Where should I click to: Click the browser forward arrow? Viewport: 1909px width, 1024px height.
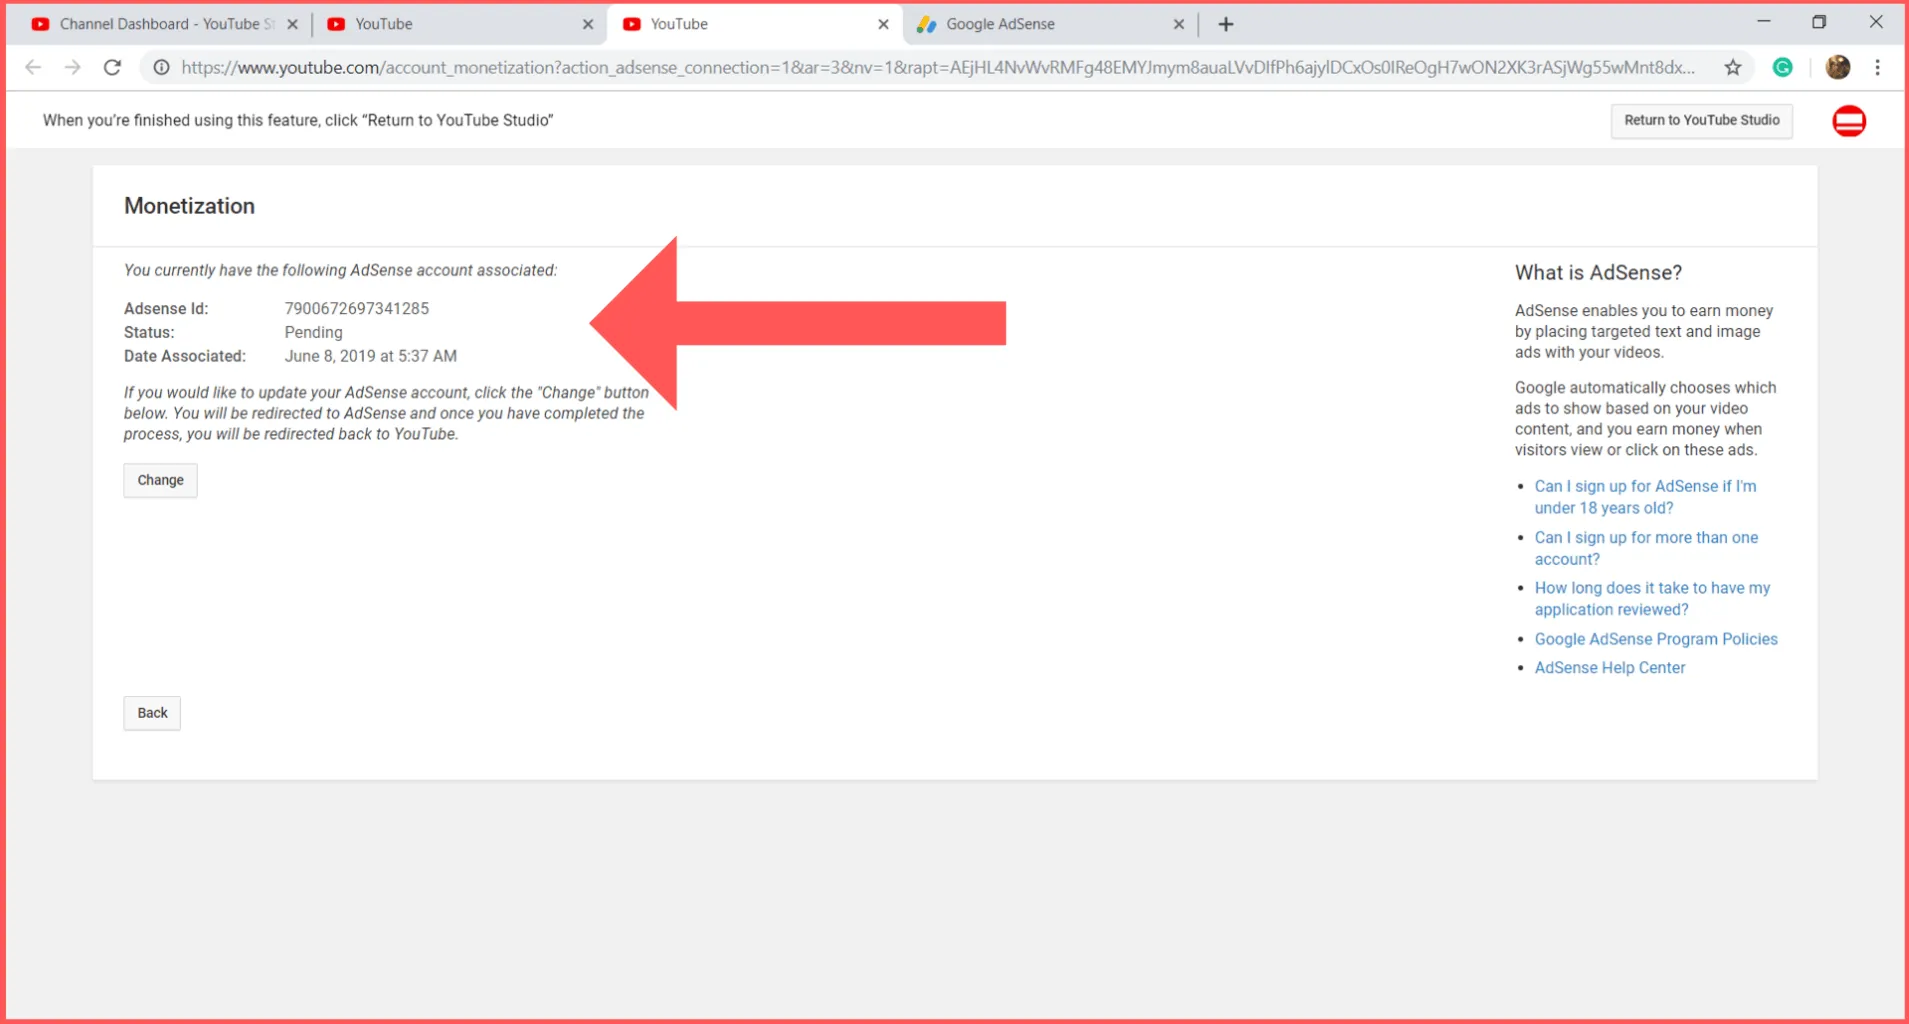[x=72, y=67]
